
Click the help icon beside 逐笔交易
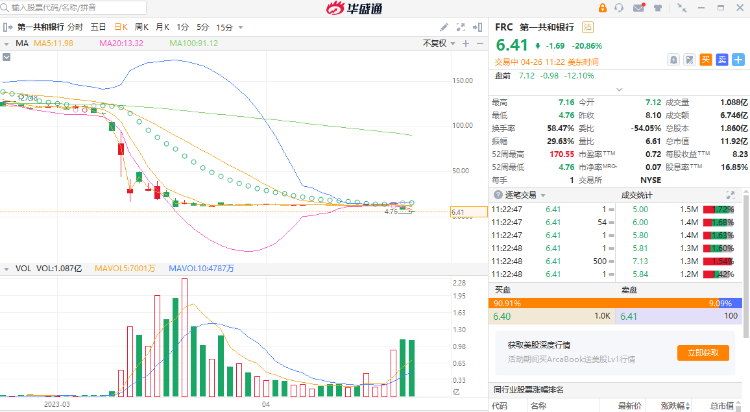pos(498,195)
